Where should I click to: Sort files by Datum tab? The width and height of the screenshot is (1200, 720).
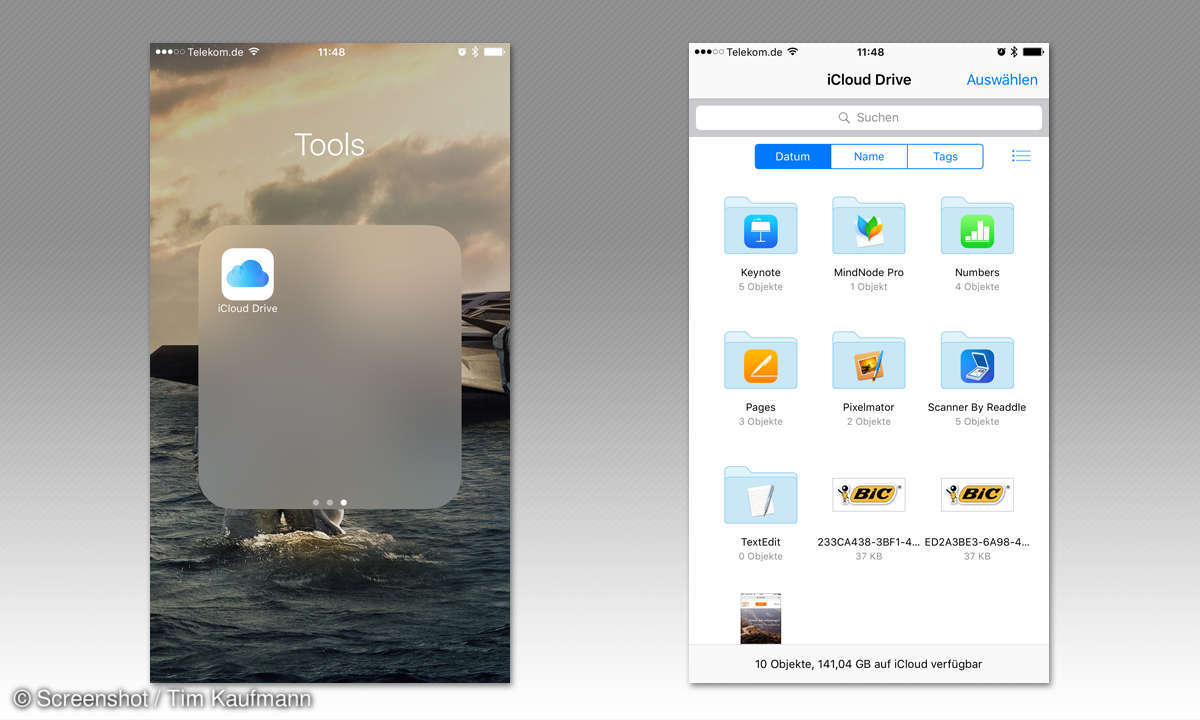(792, 156)
